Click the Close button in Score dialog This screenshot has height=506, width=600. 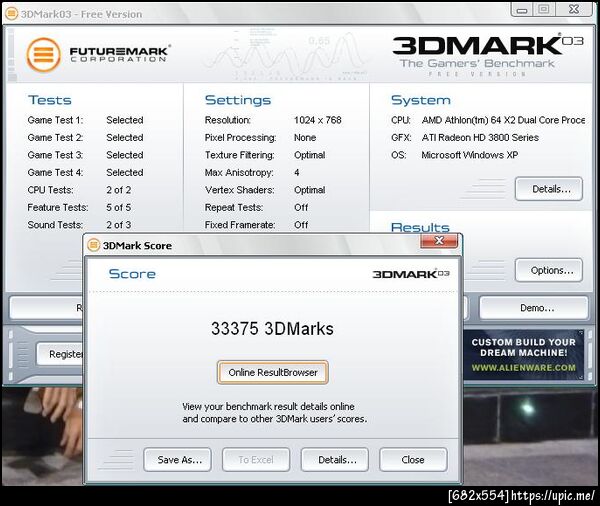413,459
